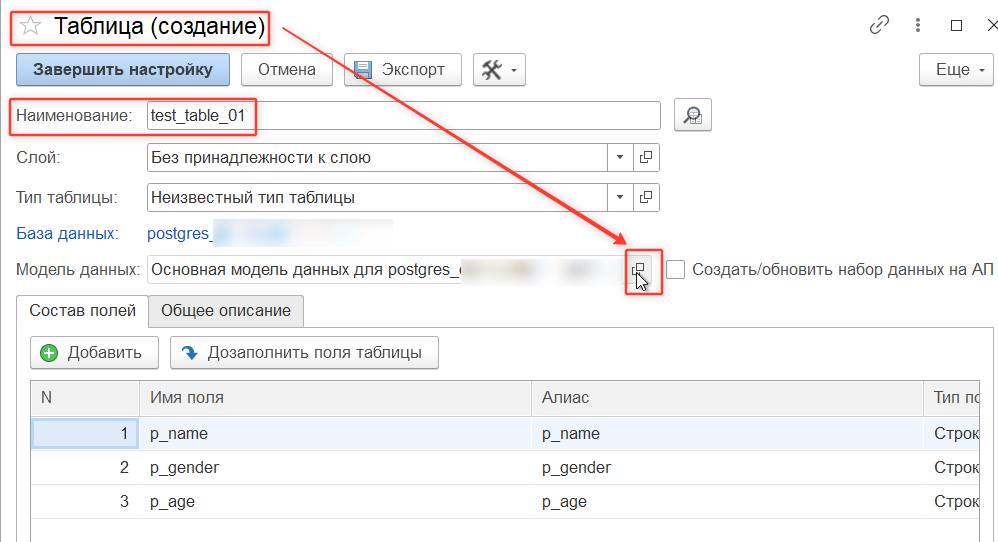Image resolution: width=998 pixels, height=542 pixels.
Task: Switch to the Общее описание tab
Action: [226, 310]
